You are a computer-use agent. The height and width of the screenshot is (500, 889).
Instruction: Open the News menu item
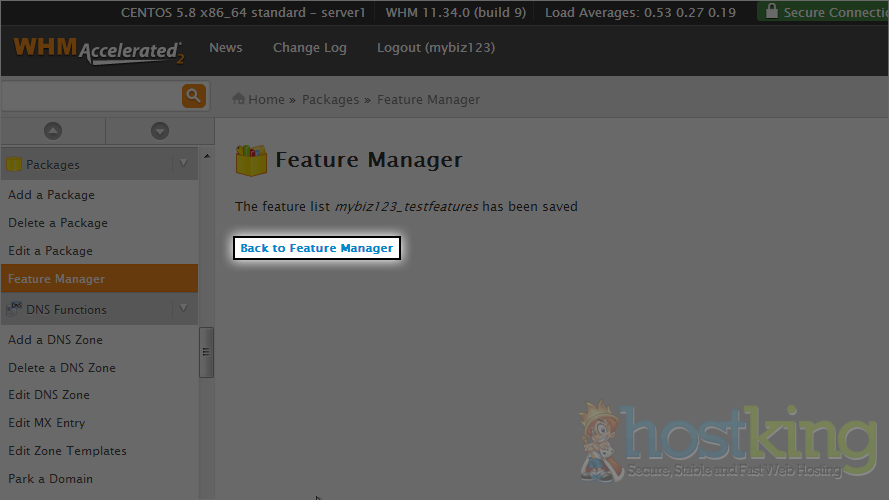[x=226, y=48]
